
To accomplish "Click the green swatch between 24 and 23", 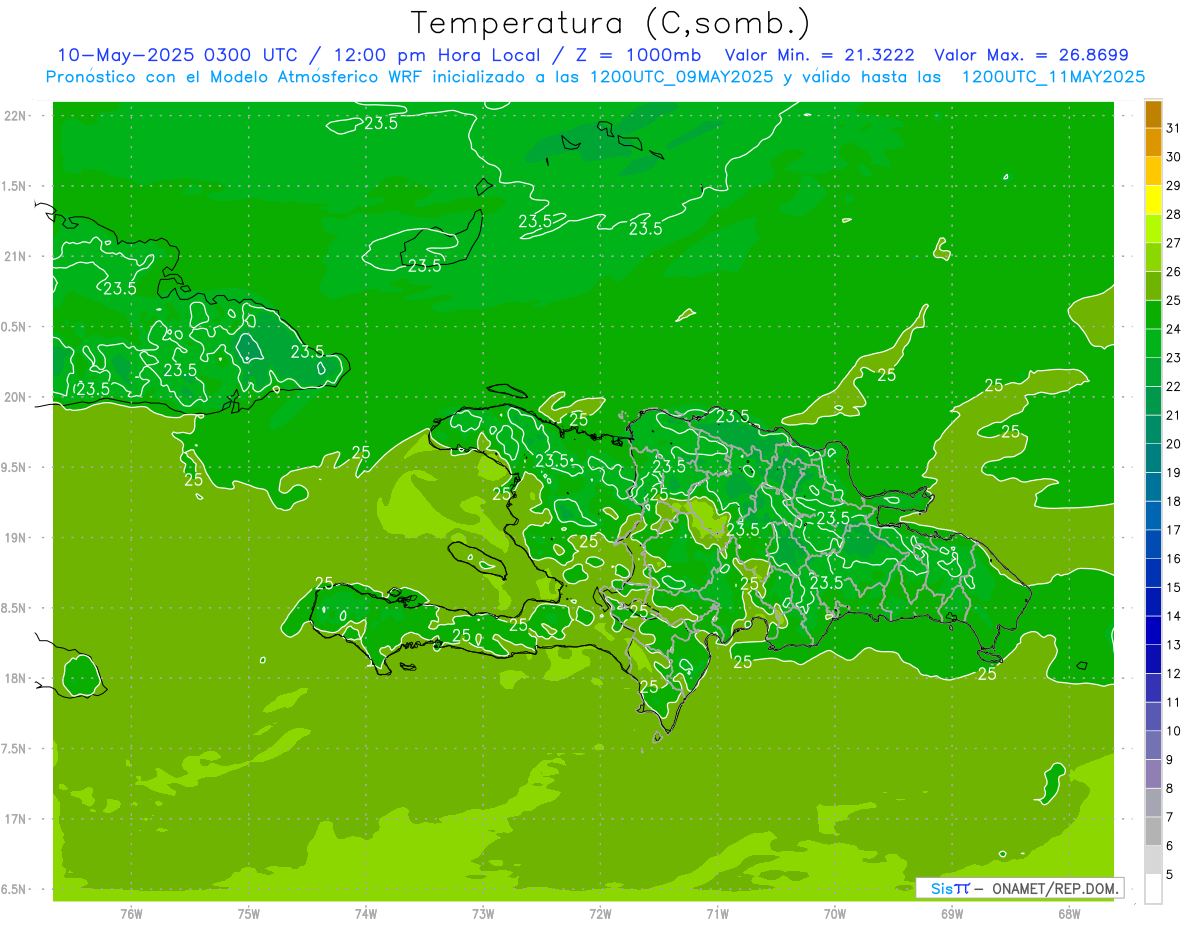I will [x=1153, y=343].
